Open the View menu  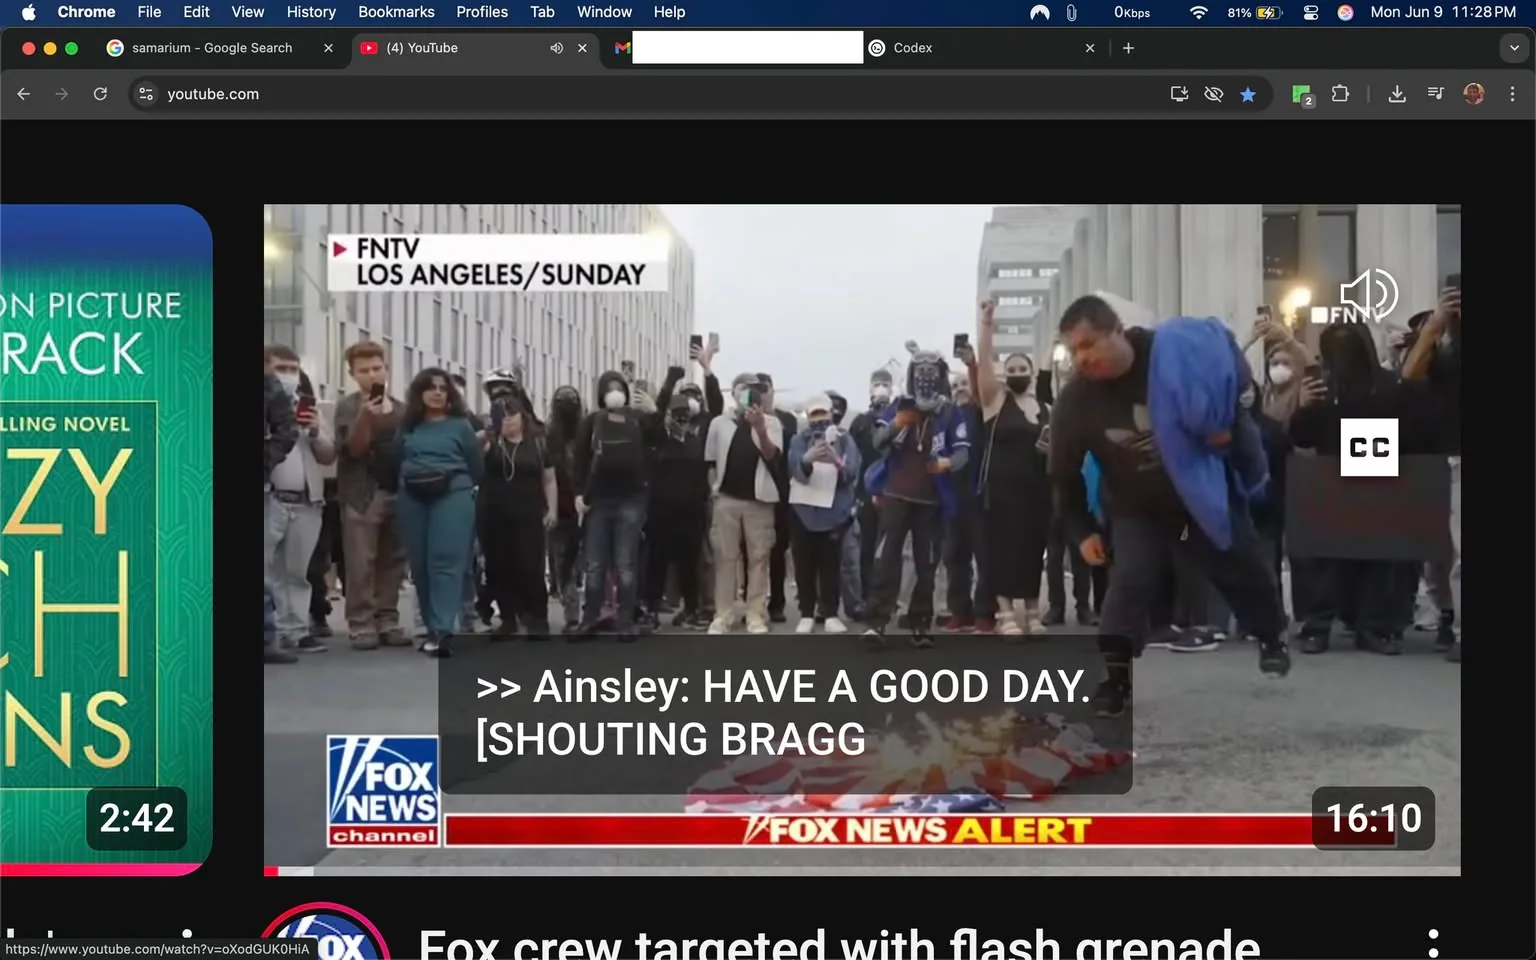tap(247, 12)
